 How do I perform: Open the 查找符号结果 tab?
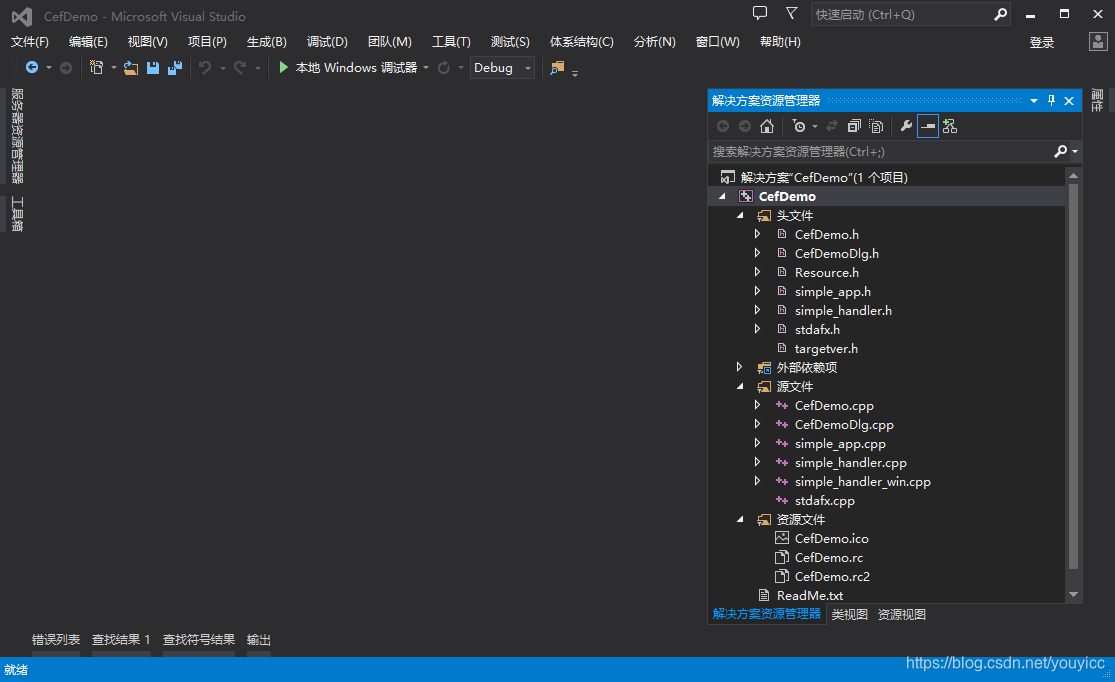[x=199, y=640]
